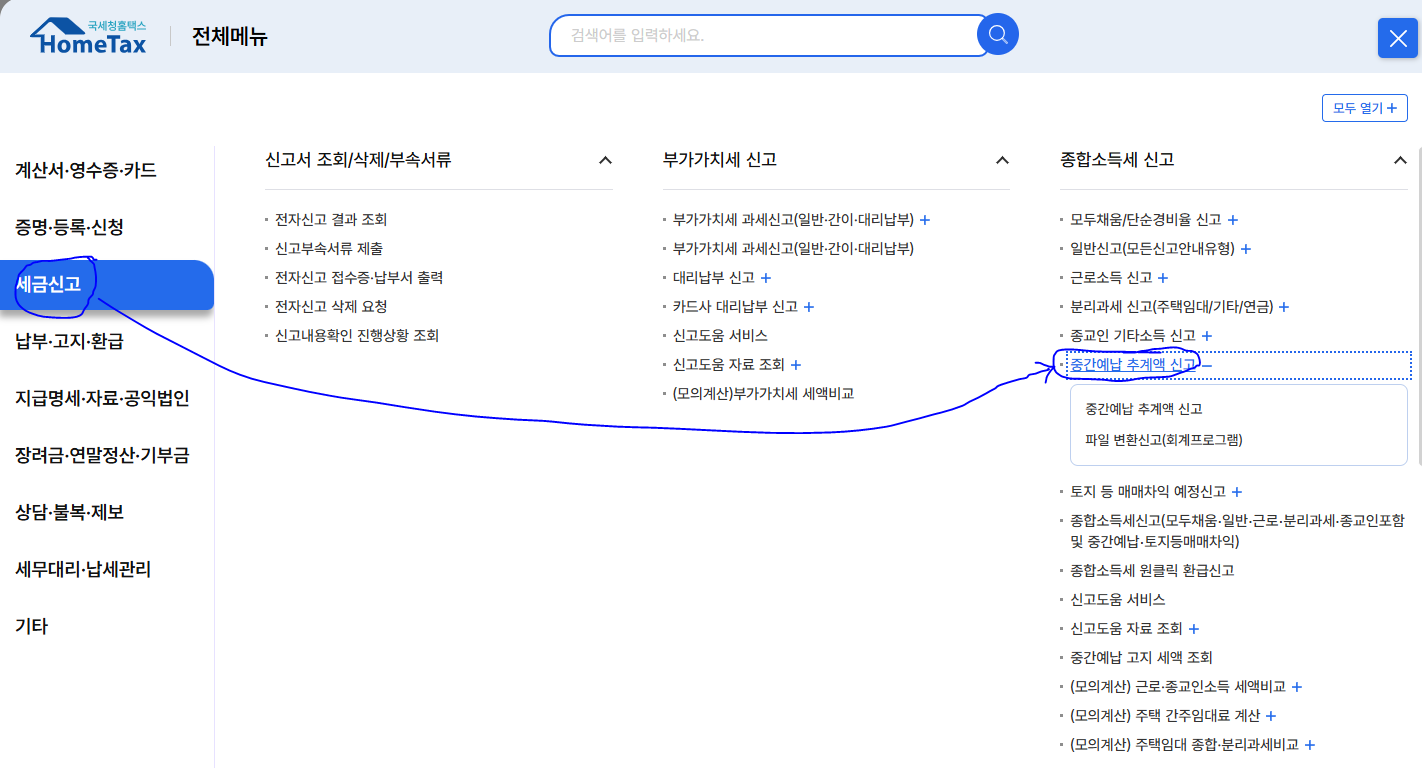The image size is (1422, 768).
Task: Close the full menu overlay
Action: [1397, 38]
